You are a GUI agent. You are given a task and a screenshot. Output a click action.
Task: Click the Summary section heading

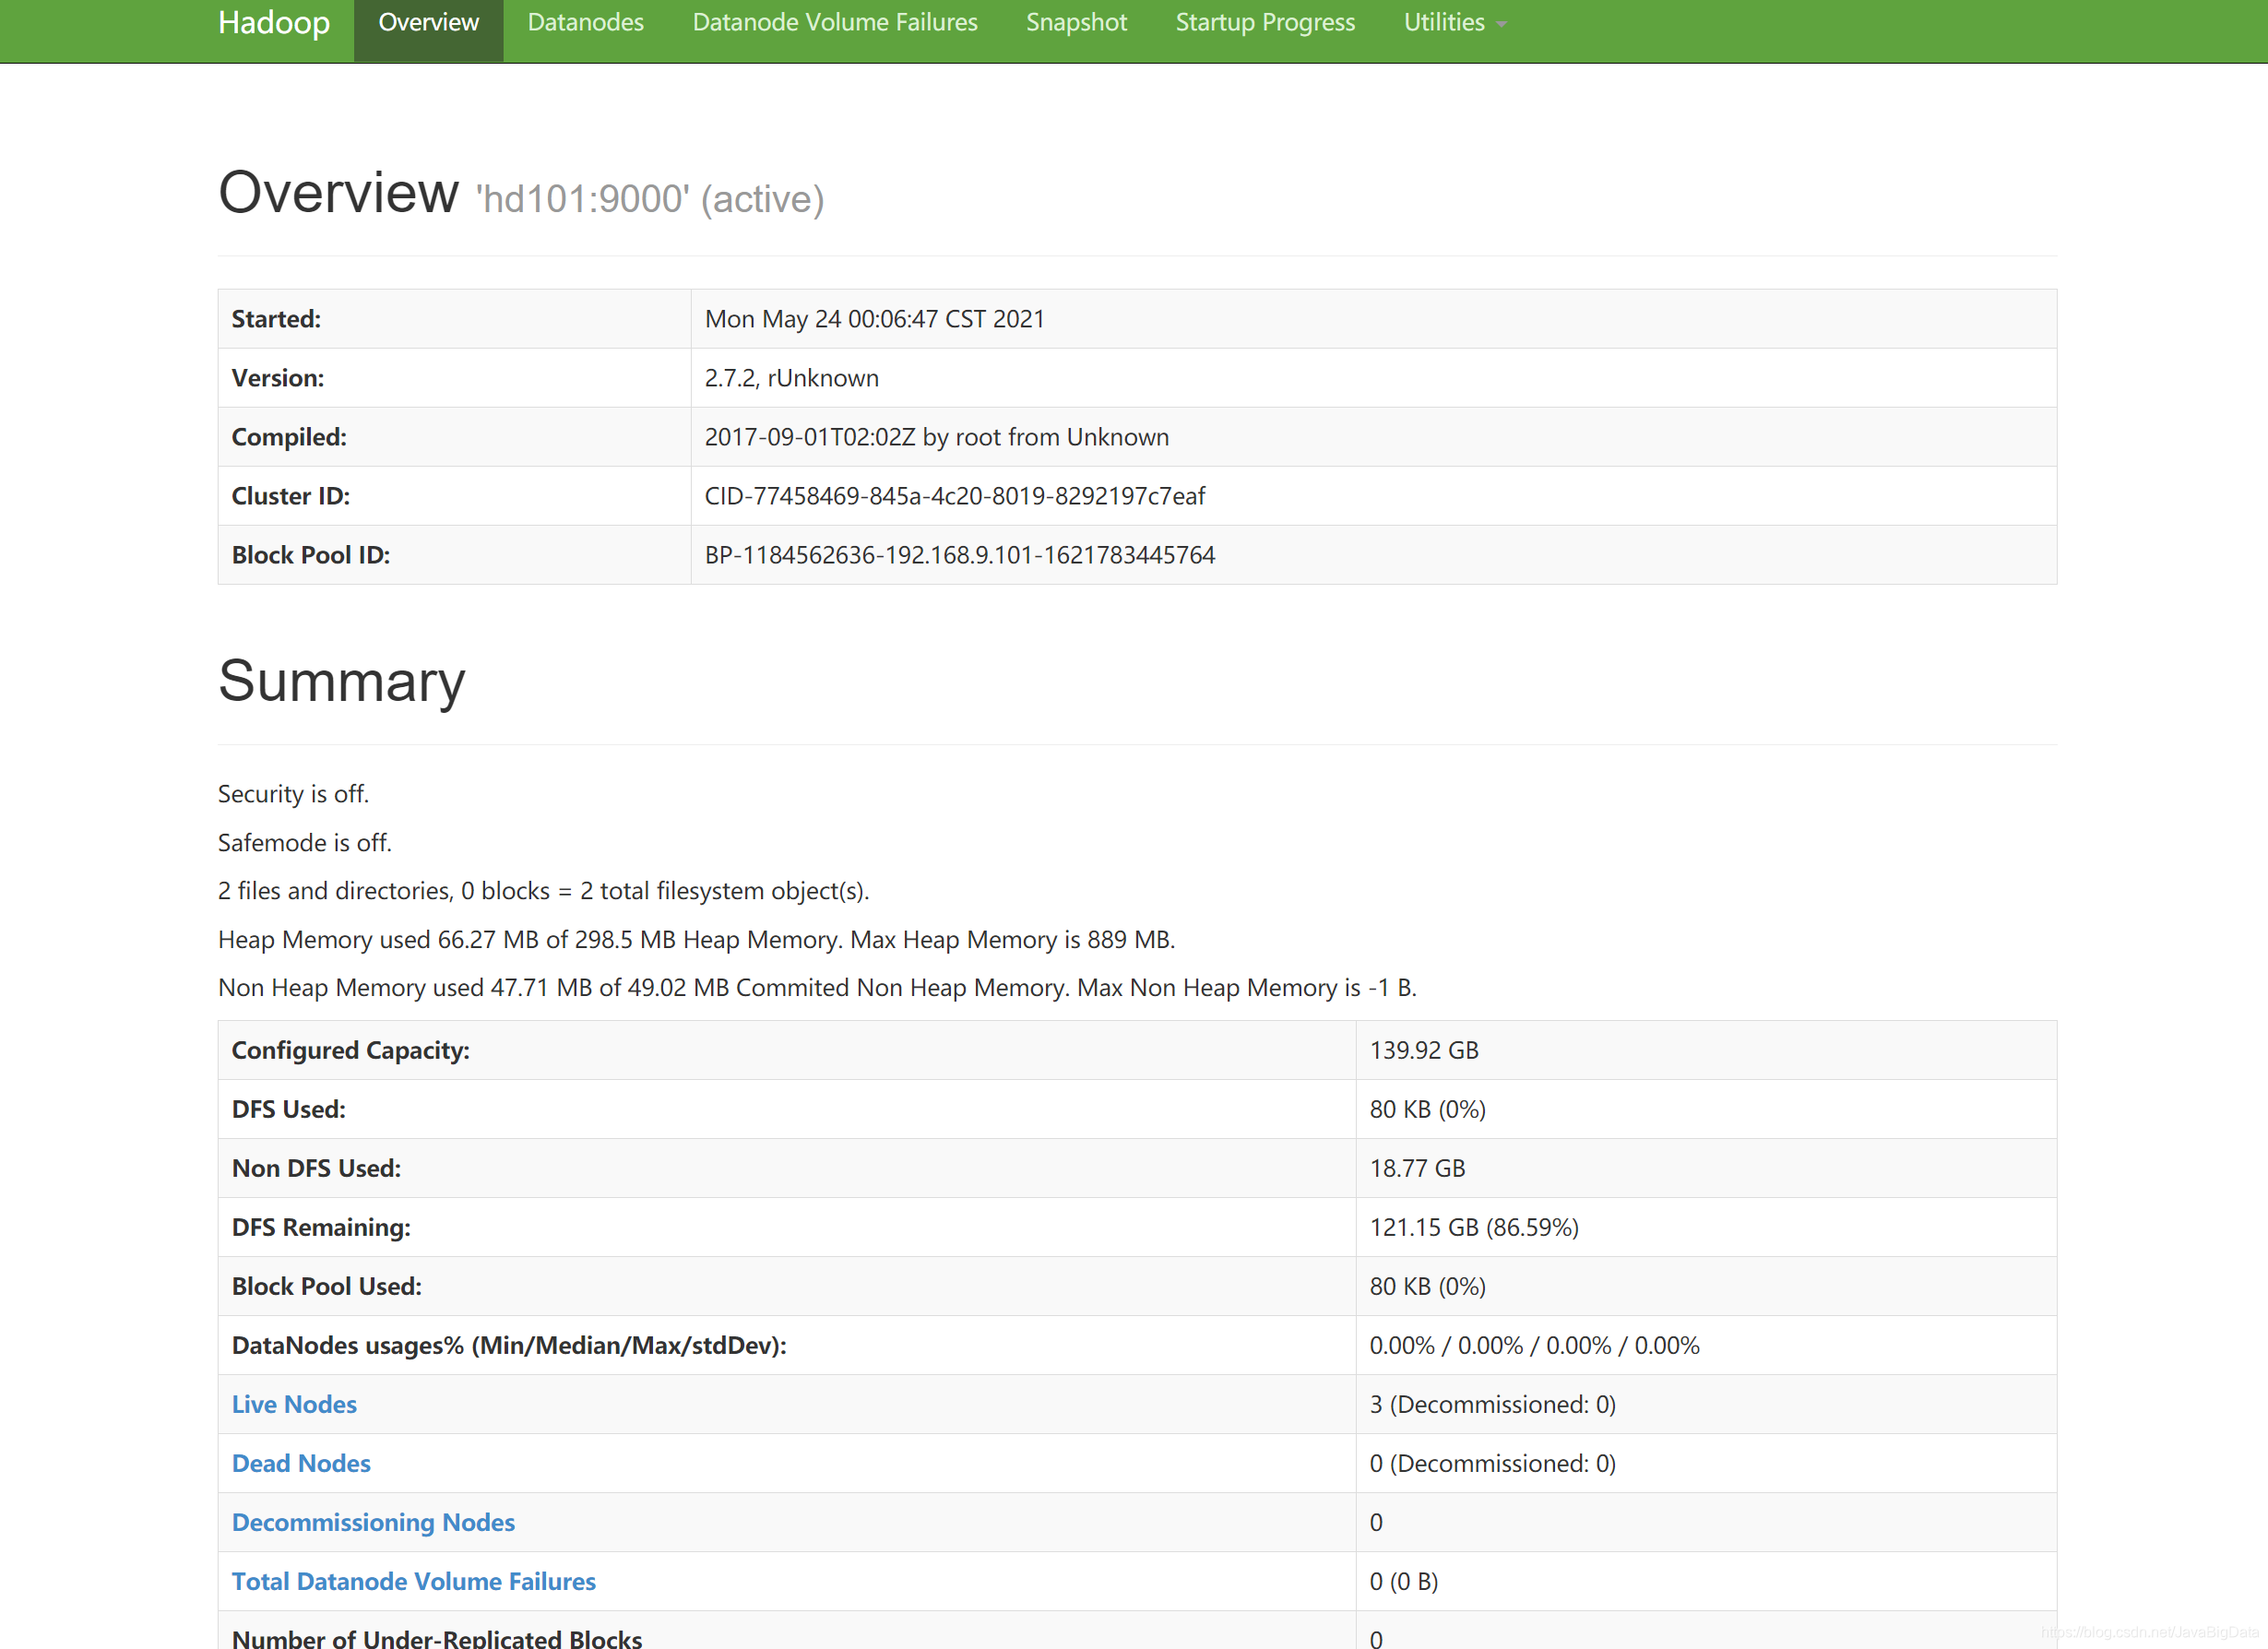click(x=341, y=681)
